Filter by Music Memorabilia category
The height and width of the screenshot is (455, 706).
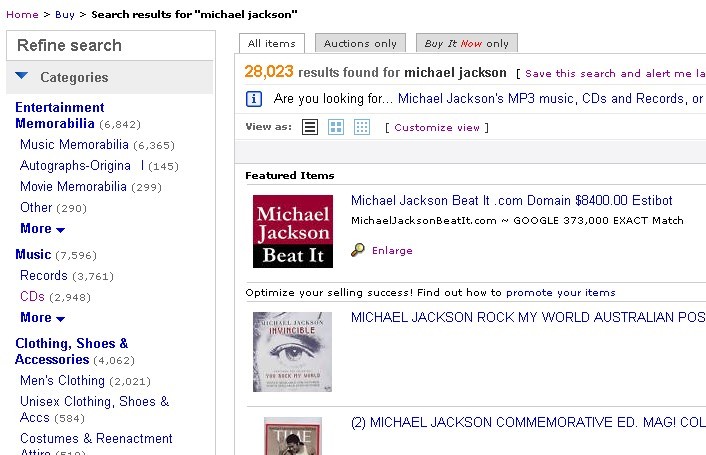tap(74, 145)
